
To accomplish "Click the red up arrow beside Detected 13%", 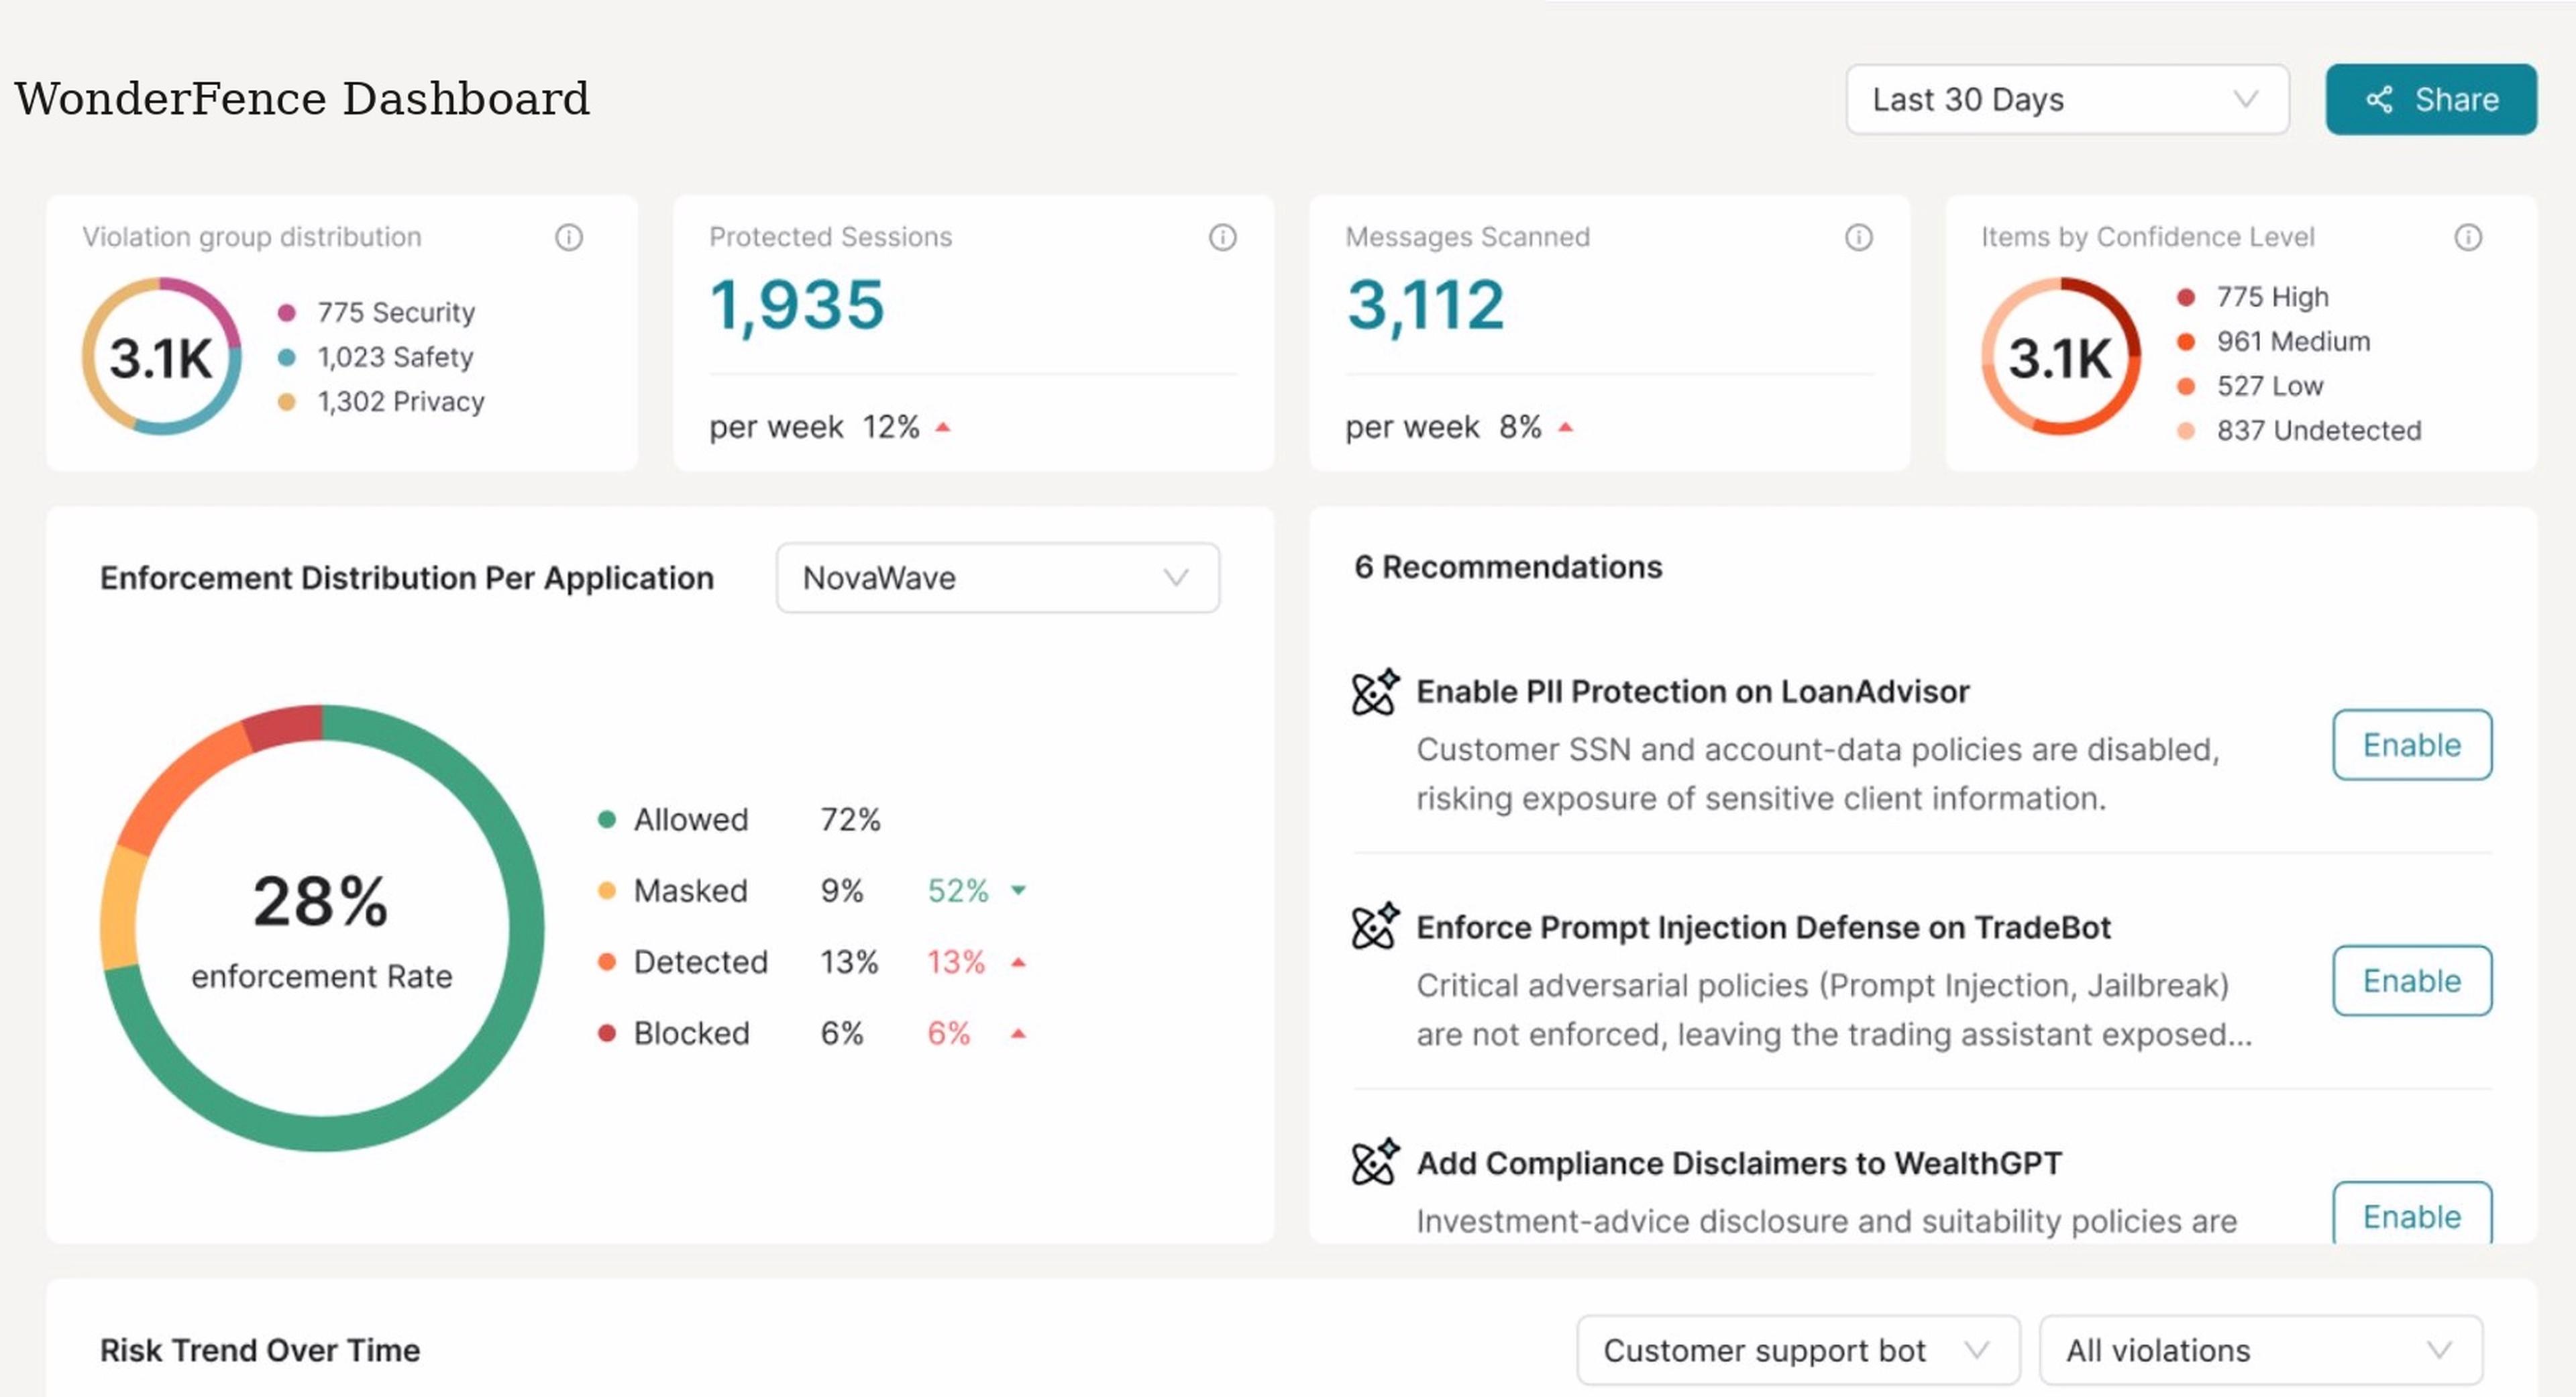I will pyautogui.click(x=1018, y=962).
